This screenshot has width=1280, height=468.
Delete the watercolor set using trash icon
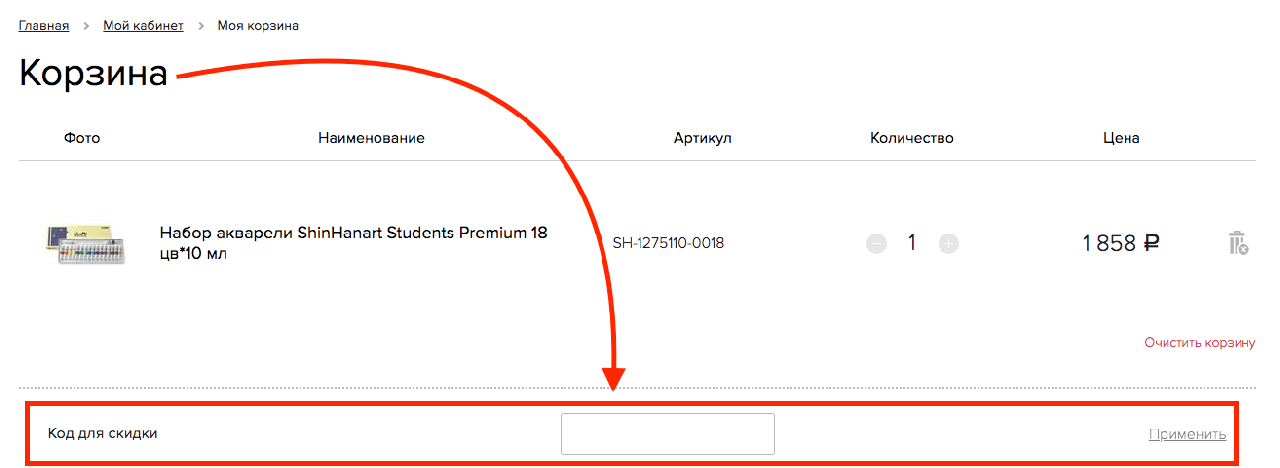(x=1237, y=243)
